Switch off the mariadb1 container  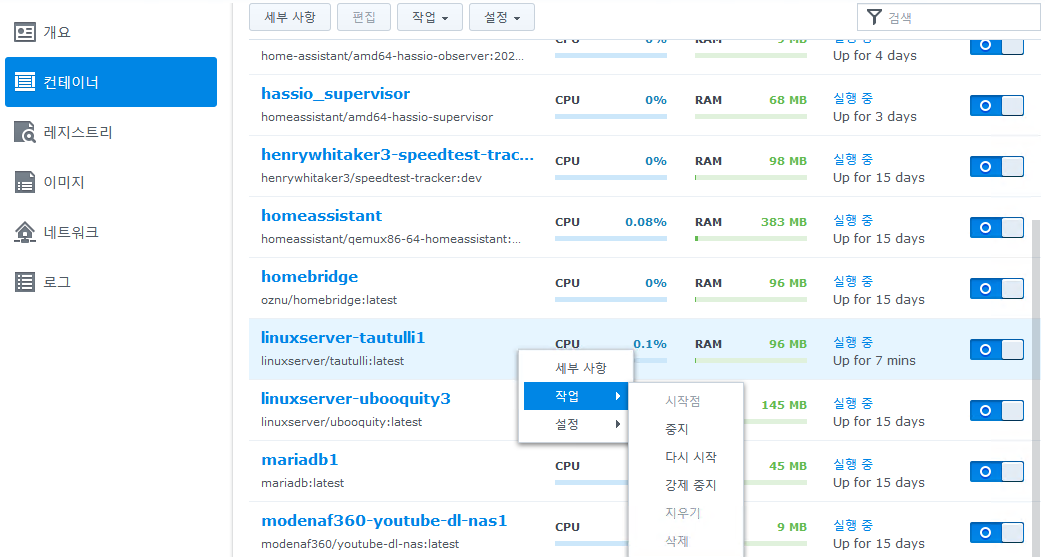click(996, 472)
